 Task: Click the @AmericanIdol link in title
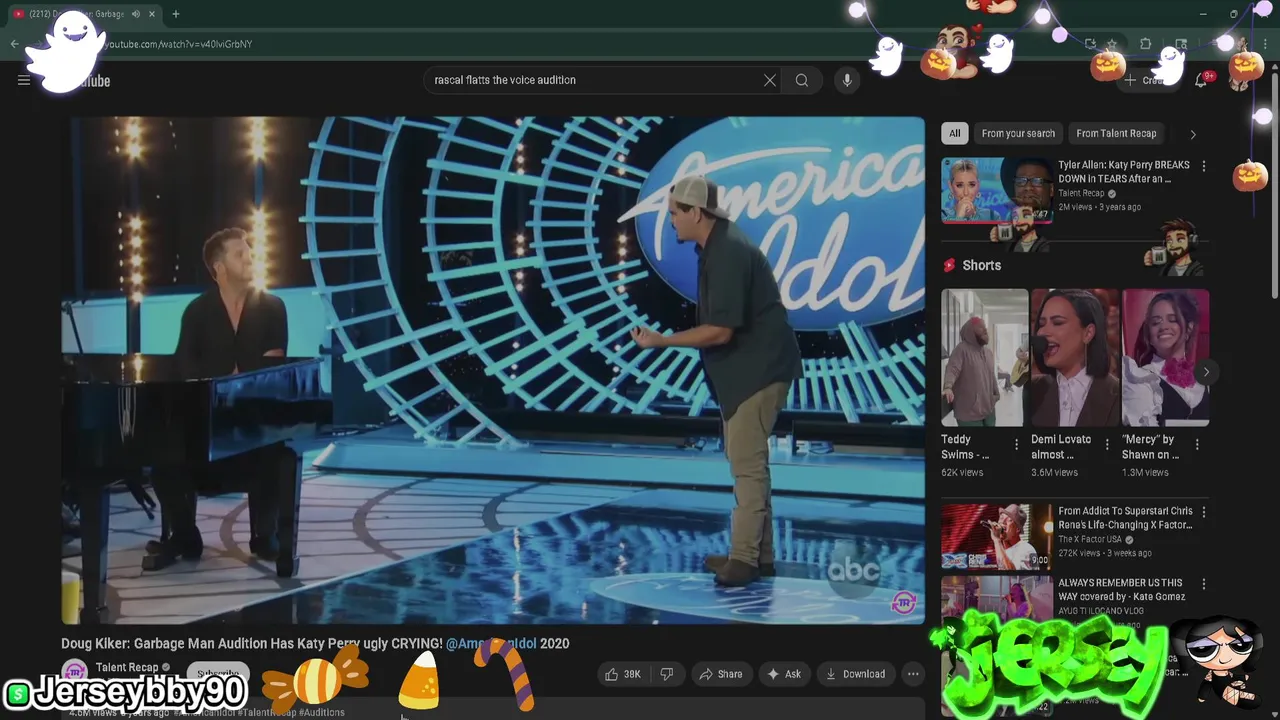click(x=491, y=644)
